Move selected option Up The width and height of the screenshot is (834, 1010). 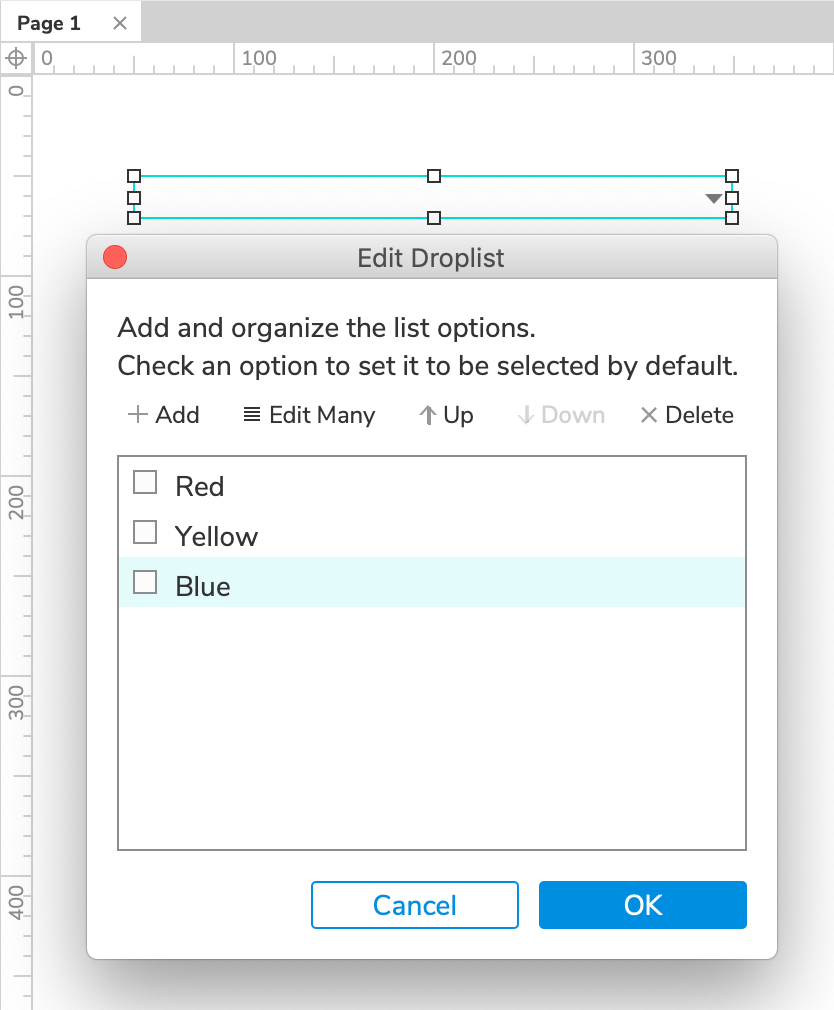pyautogui.click(x=446, y=415)
